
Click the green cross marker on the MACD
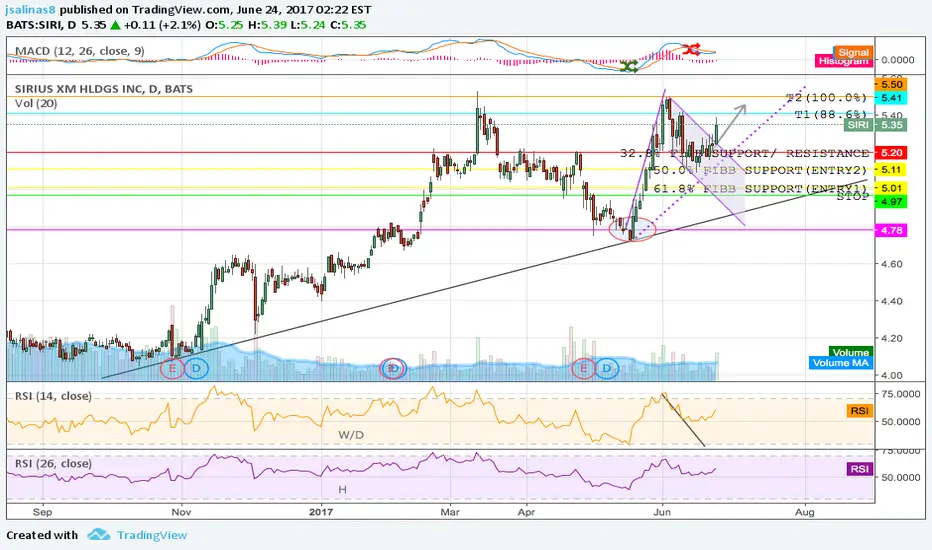pos(628,66)
